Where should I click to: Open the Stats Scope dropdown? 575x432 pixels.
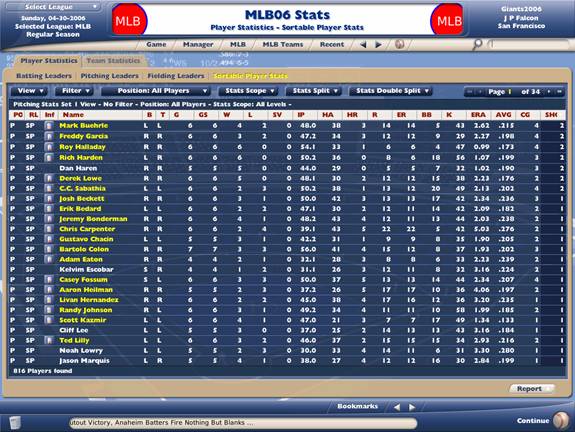click(248, 91)
